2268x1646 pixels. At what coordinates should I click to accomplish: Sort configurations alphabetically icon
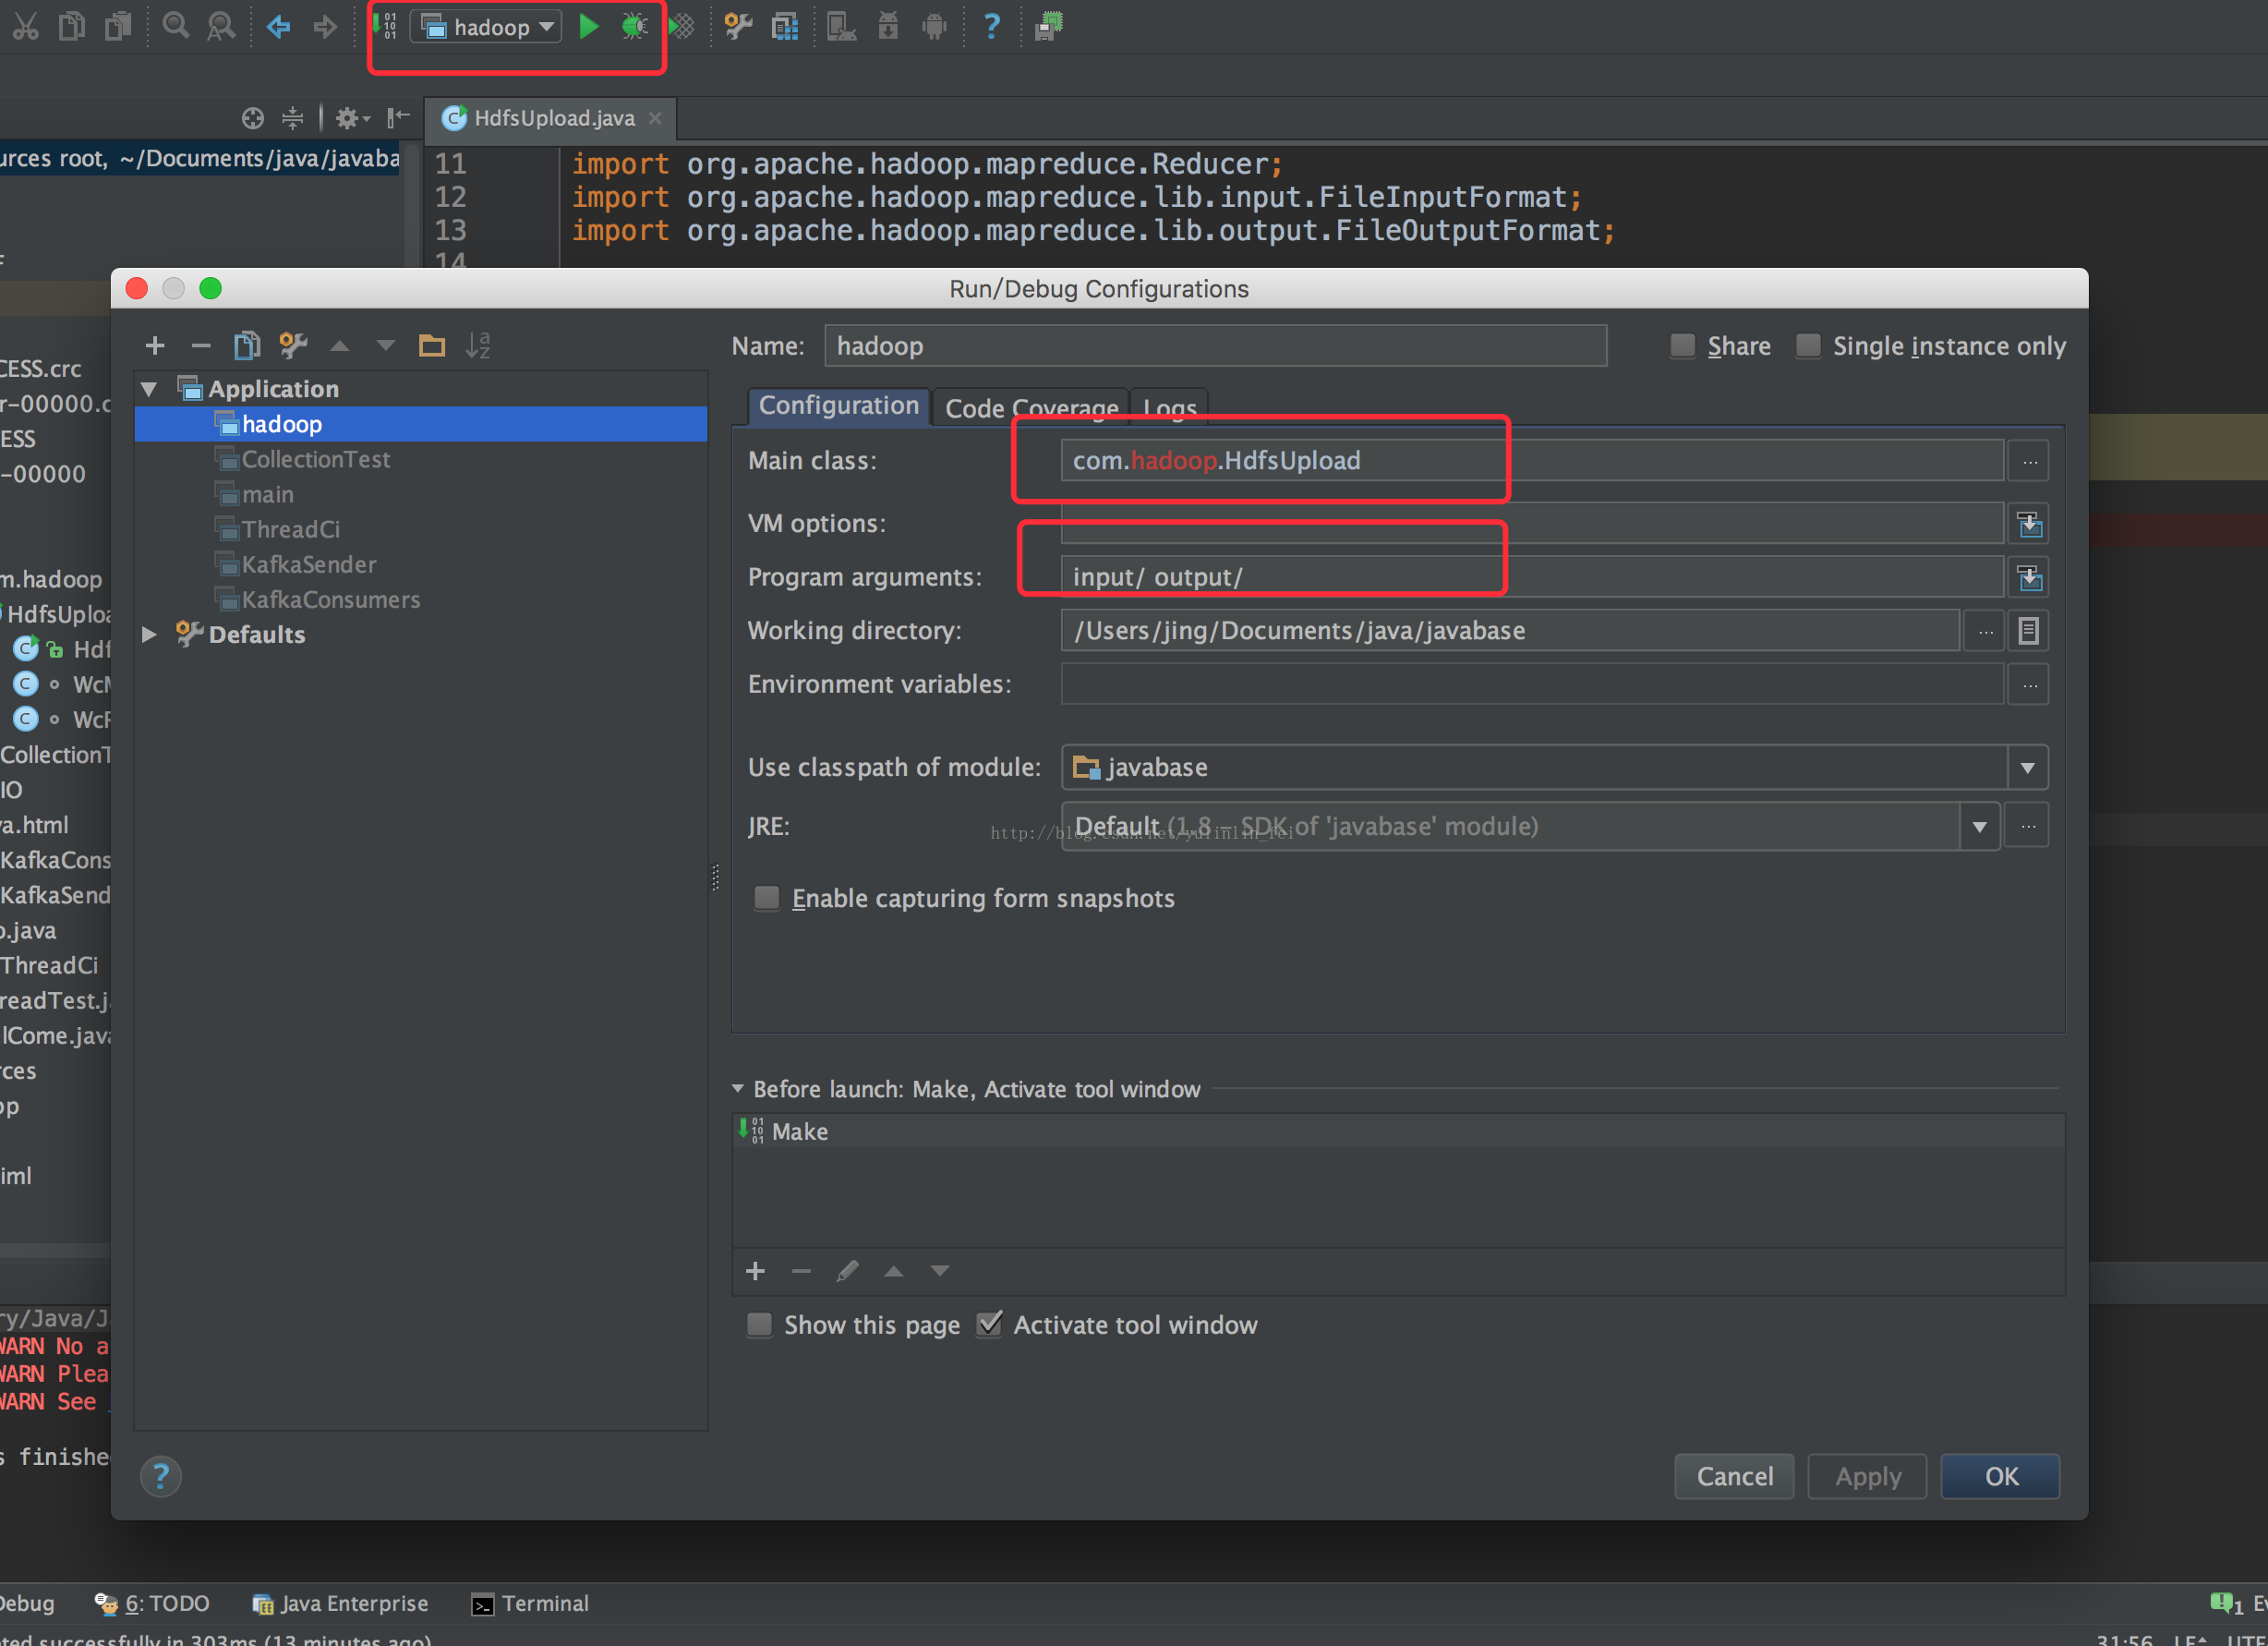click(x=478, y=346)
